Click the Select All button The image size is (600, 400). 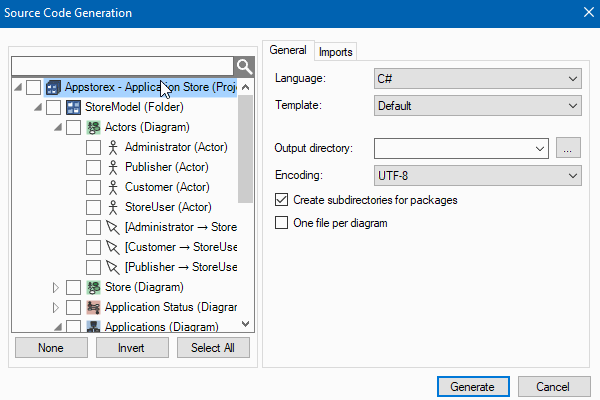(213, 348)
